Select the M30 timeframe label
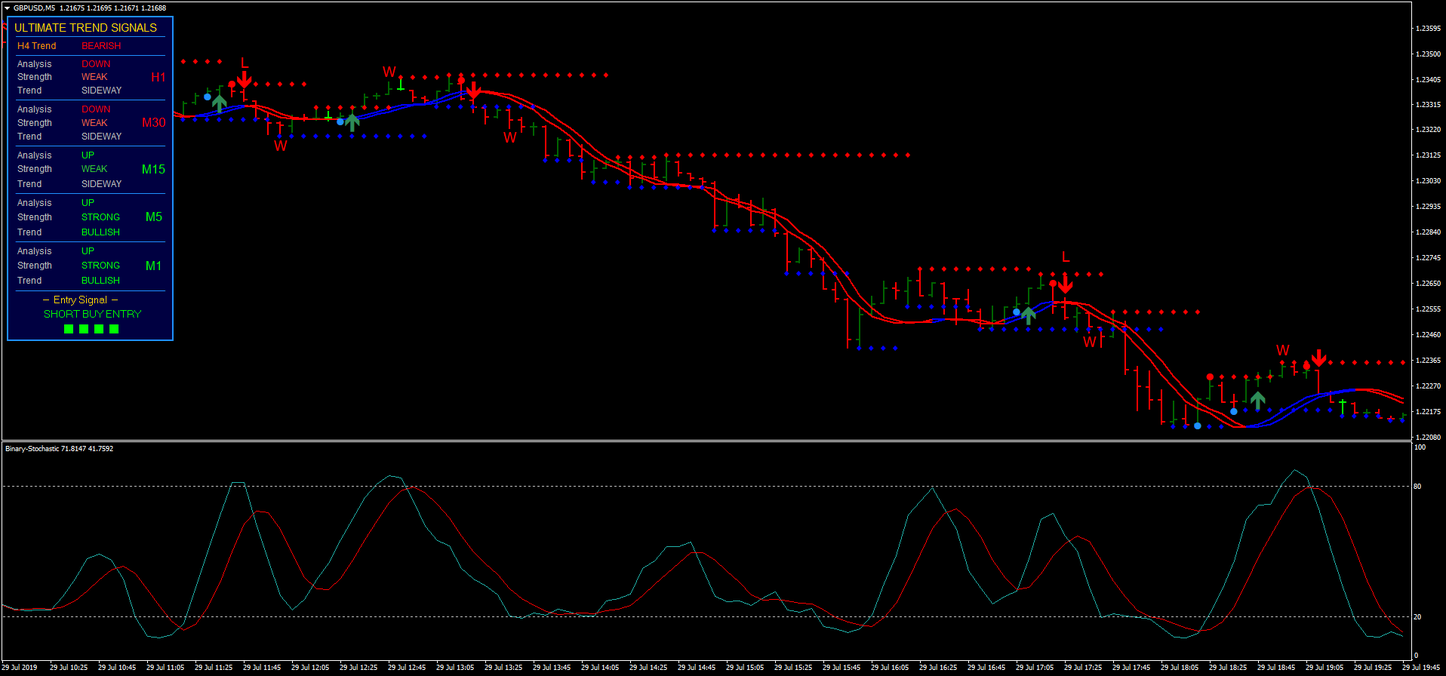This screenshot has width=1446, height=676. (153, 123)
